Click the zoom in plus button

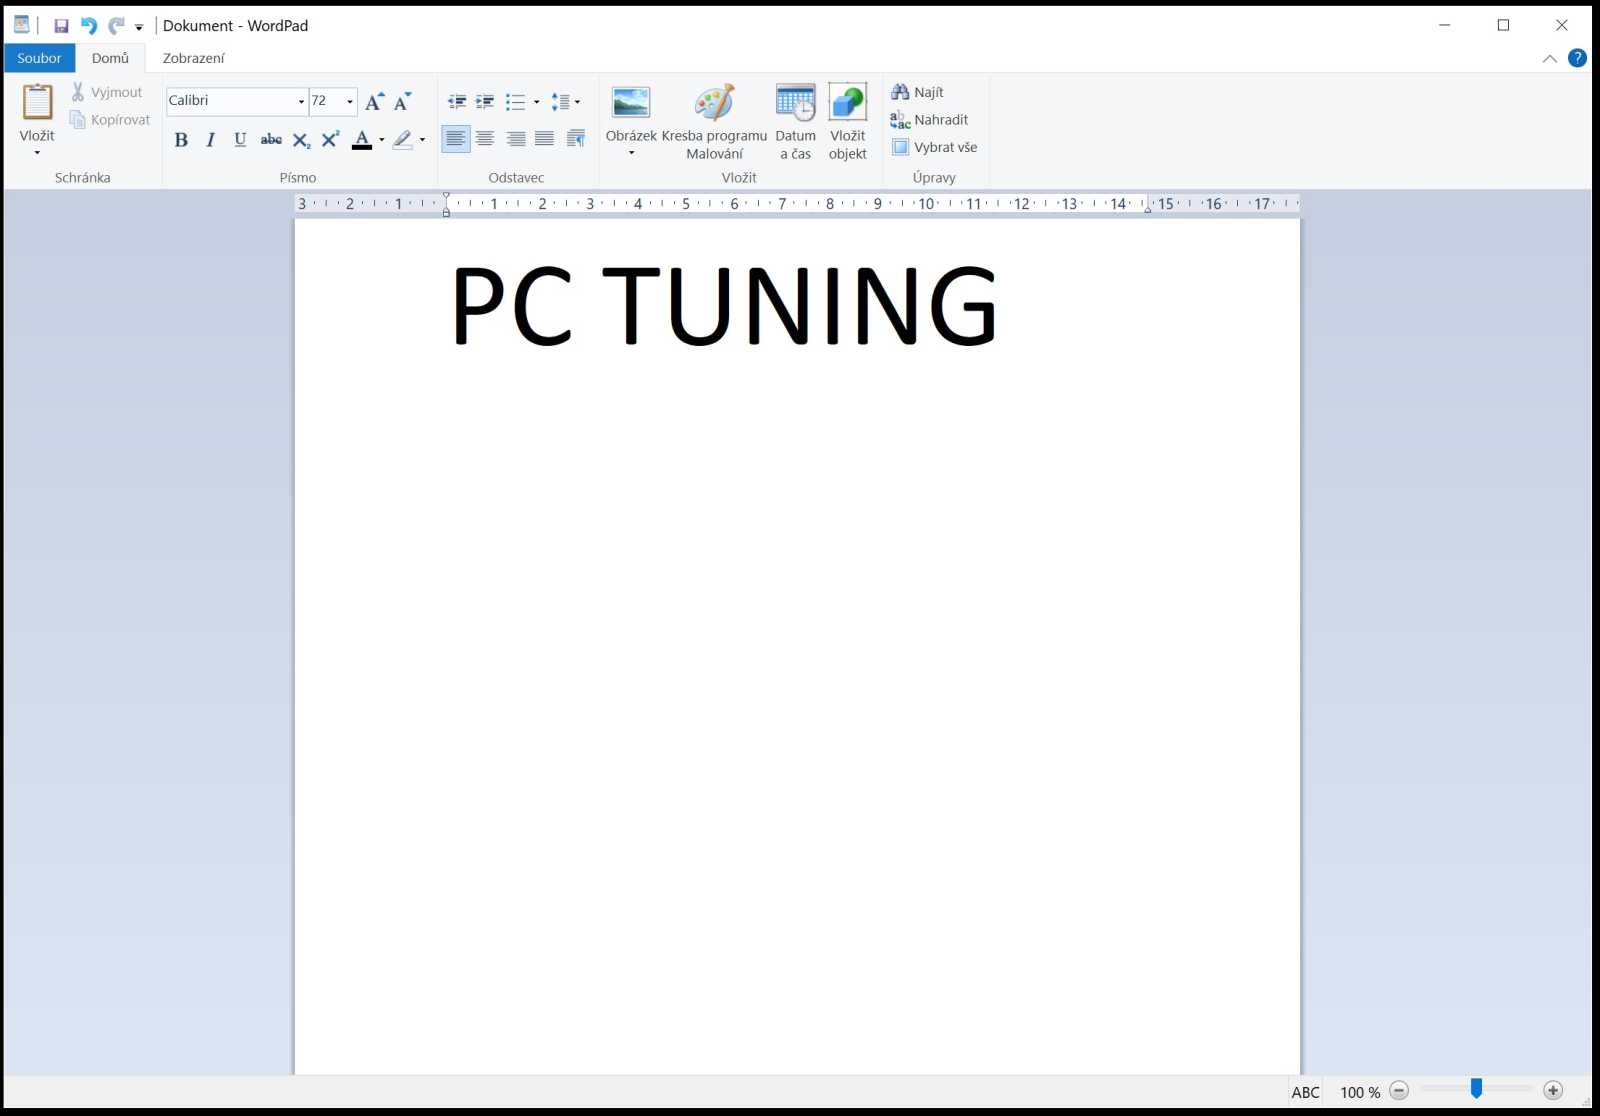(1553, 1091)
